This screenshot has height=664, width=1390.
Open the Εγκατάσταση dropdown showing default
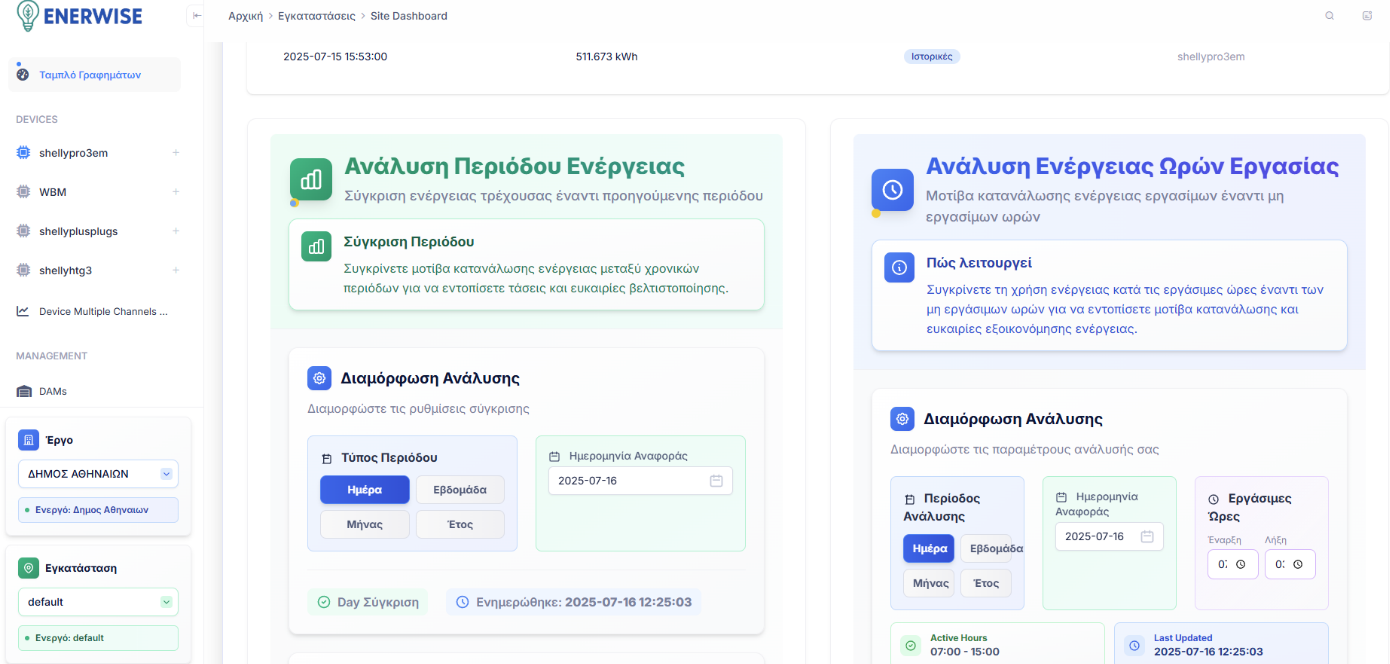tap(98, 602)
